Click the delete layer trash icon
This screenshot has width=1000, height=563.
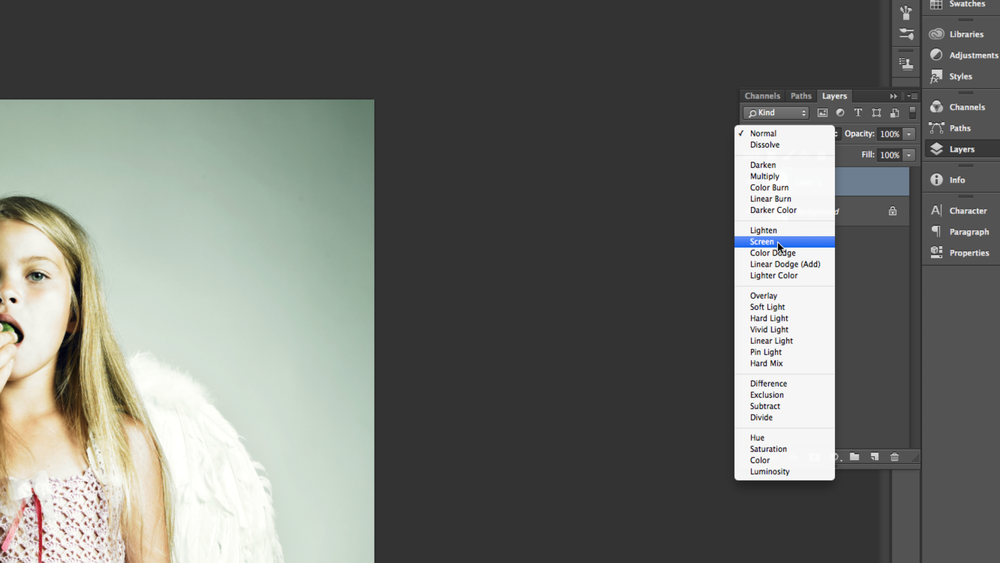coord(894,457)
